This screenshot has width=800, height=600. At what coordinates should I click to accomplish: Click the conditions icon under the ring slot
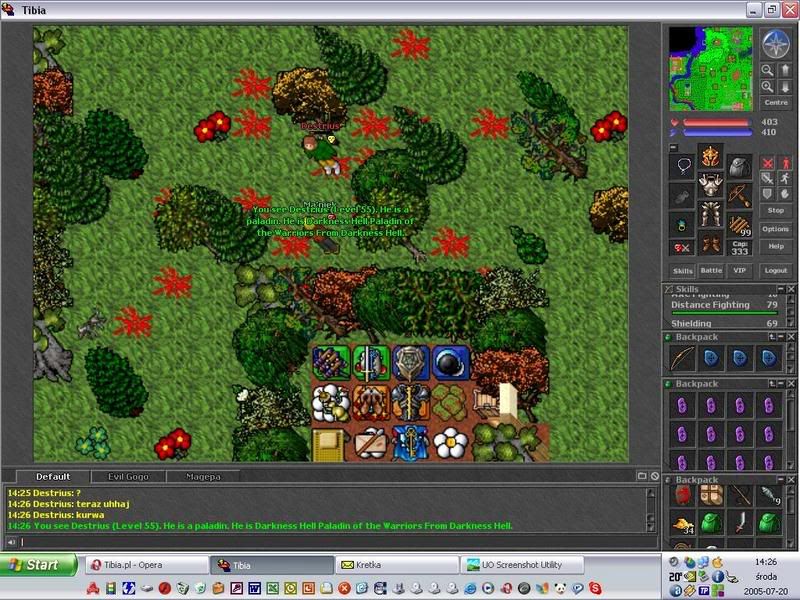point(682,248)
